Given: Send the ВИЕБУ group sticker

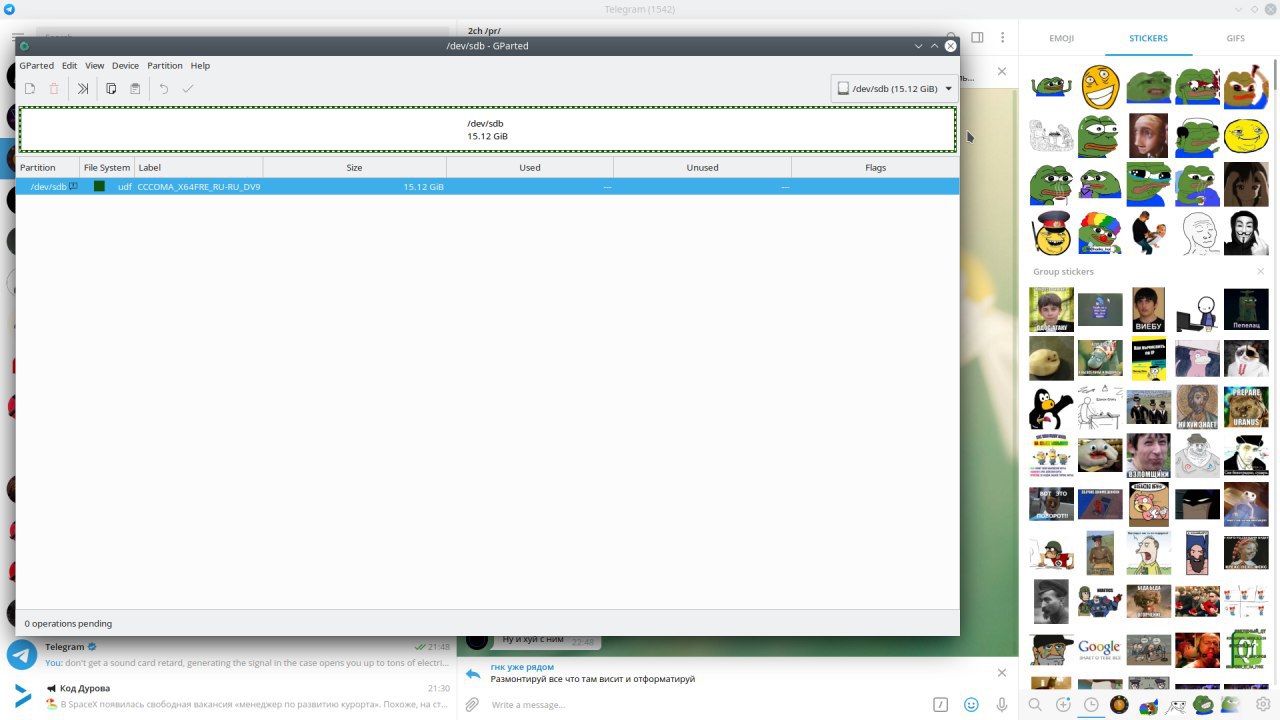Looking at the screenshot, I should (x=1148, y=310).
